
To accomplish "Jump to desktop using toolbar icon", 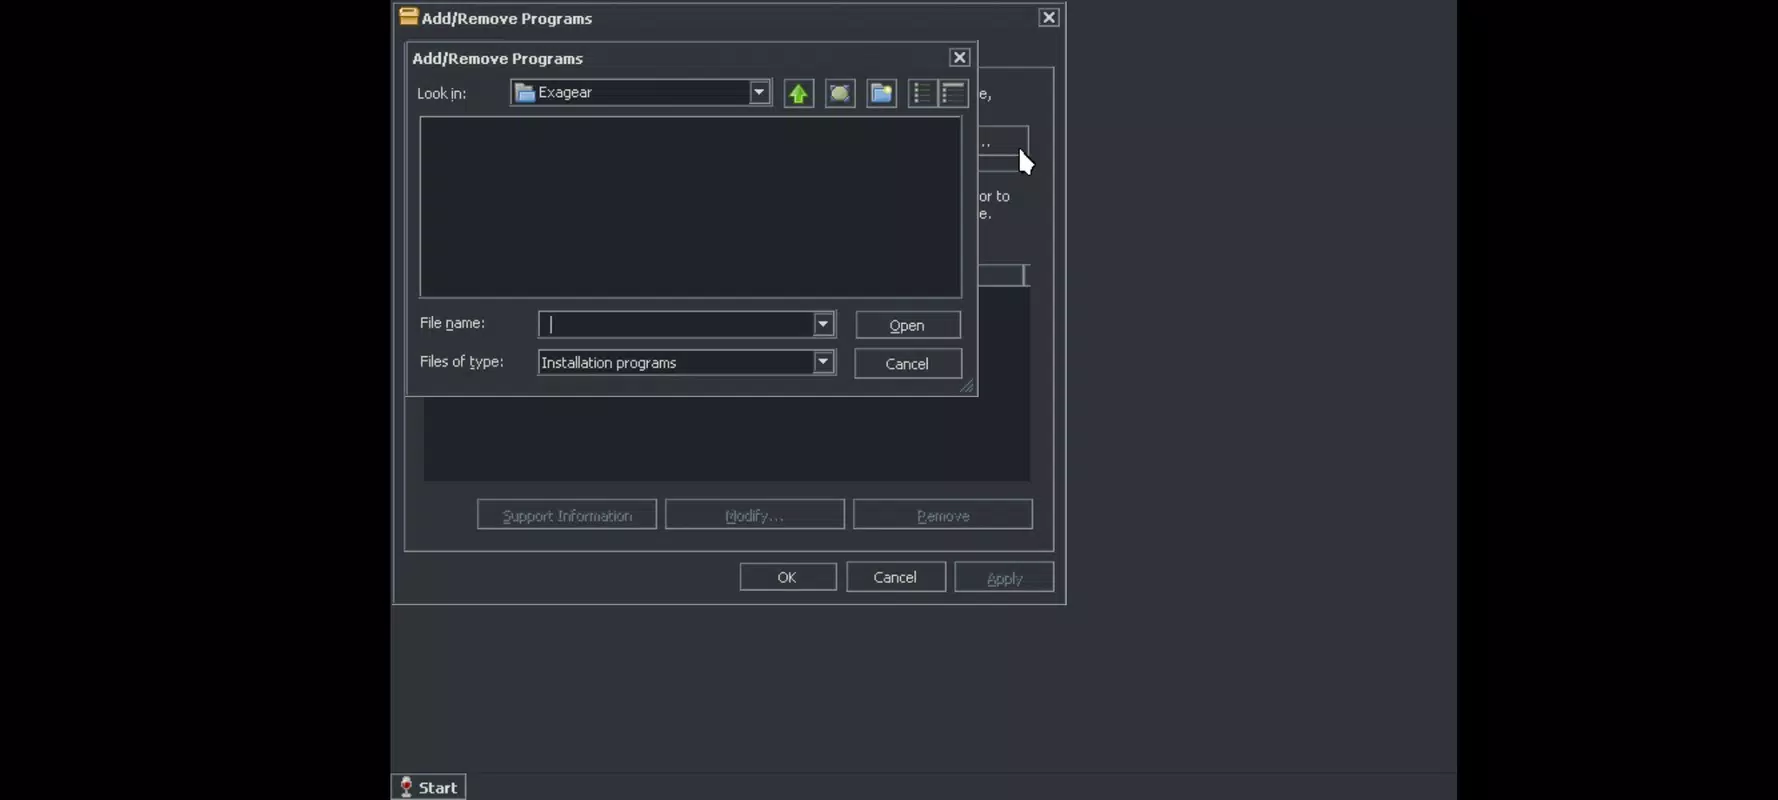I will click(840, 93).
